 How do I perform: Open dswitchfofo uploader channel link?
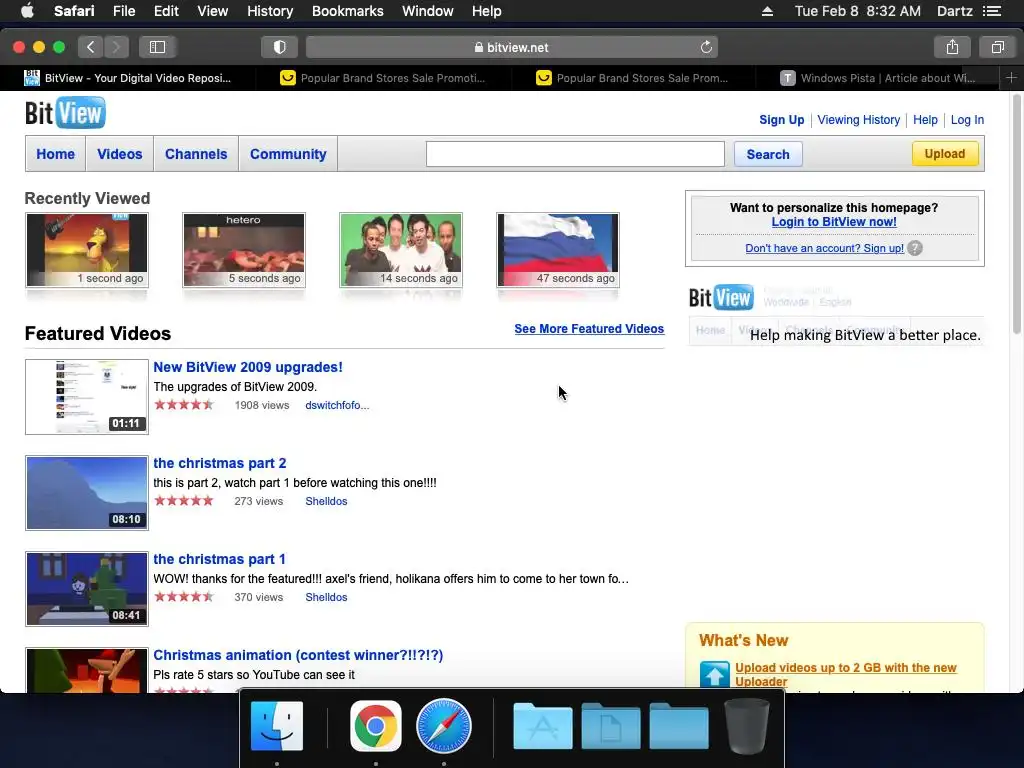point(337,405)
